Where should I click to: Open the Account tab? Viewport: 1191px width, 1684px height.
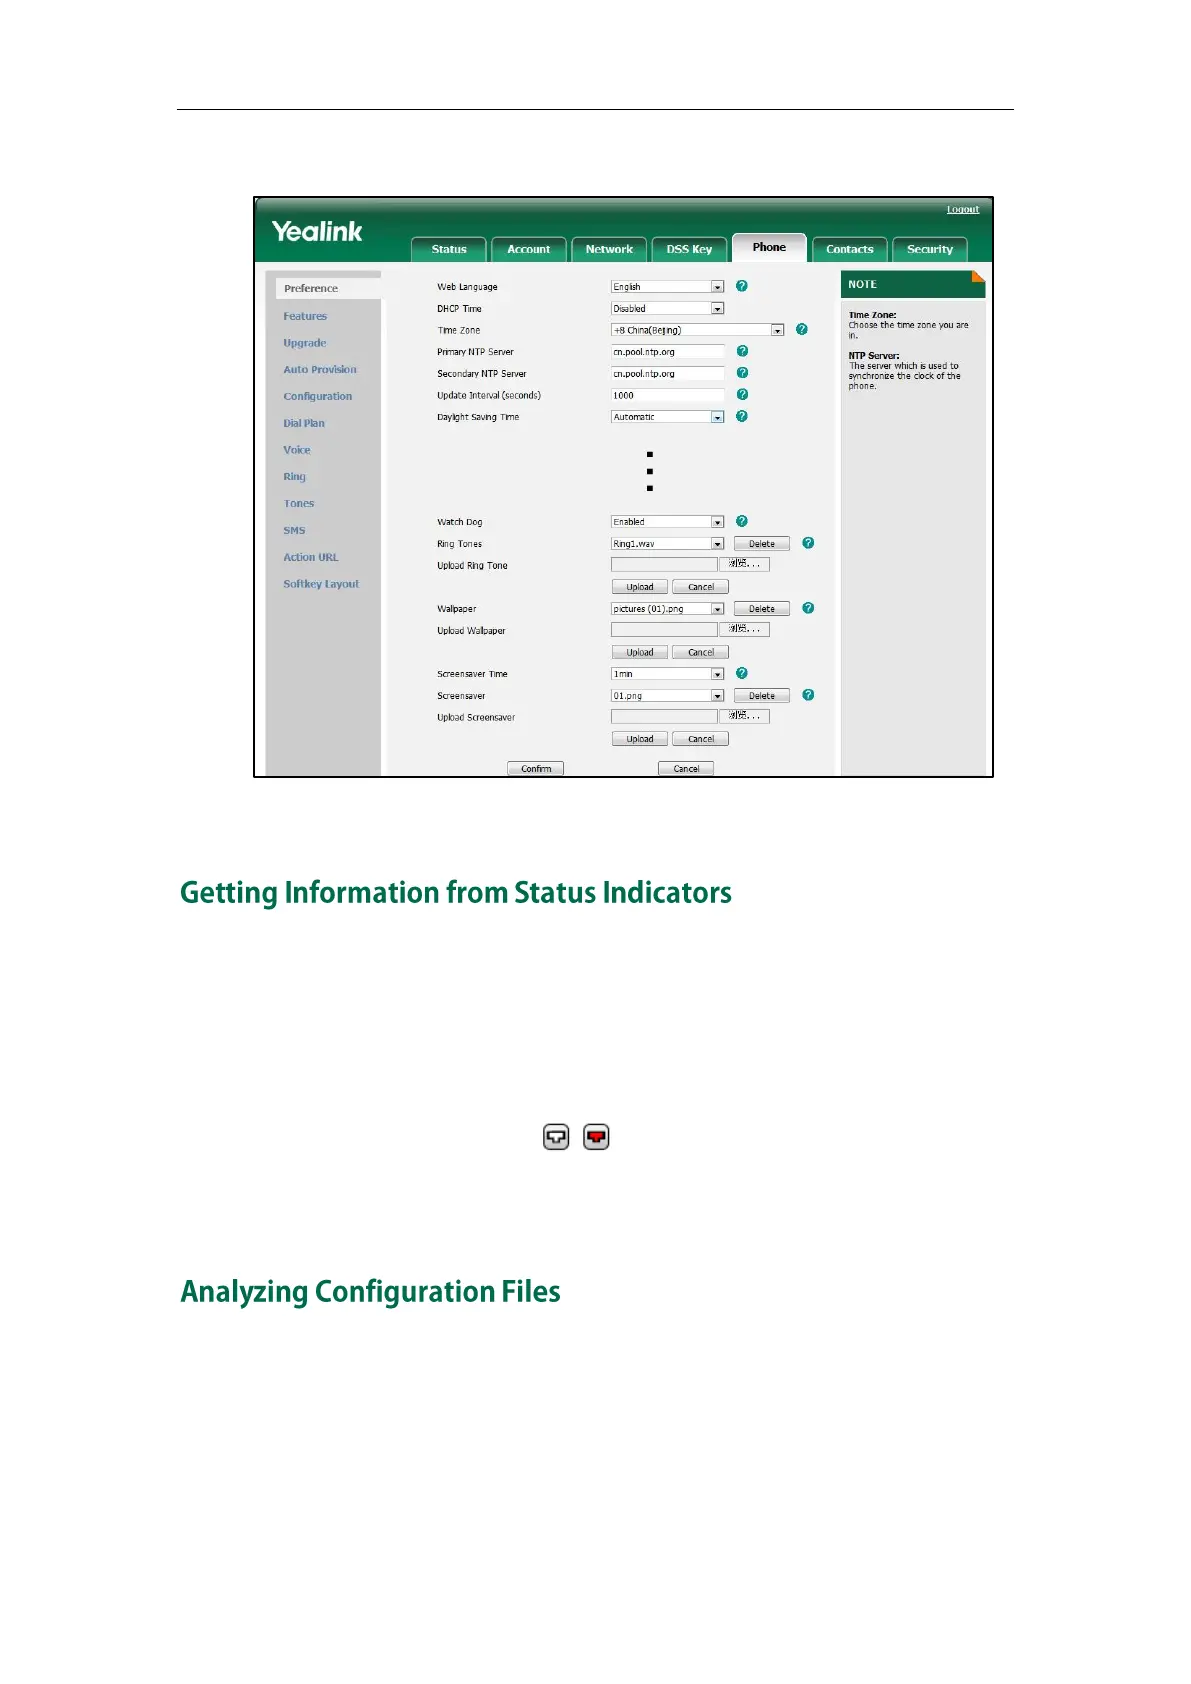[528, 249]
